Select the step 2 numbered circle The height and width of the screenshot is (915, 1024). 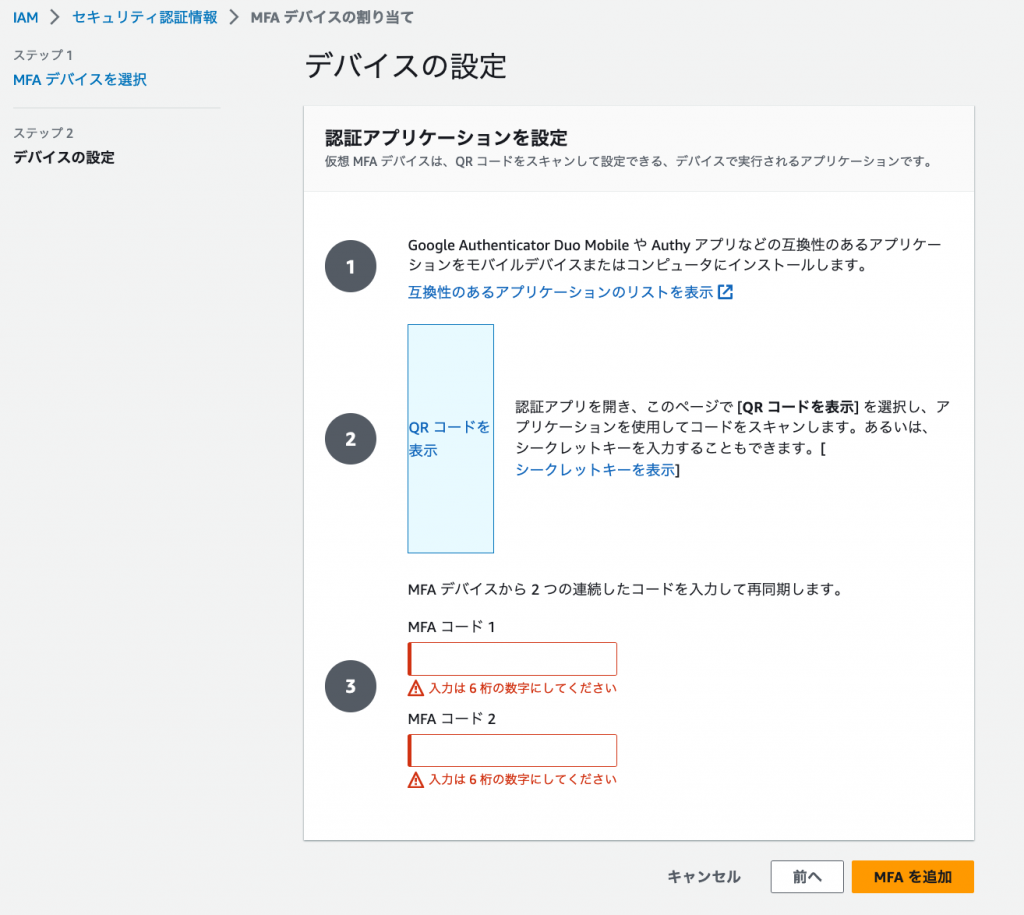(x=350, y=438)
